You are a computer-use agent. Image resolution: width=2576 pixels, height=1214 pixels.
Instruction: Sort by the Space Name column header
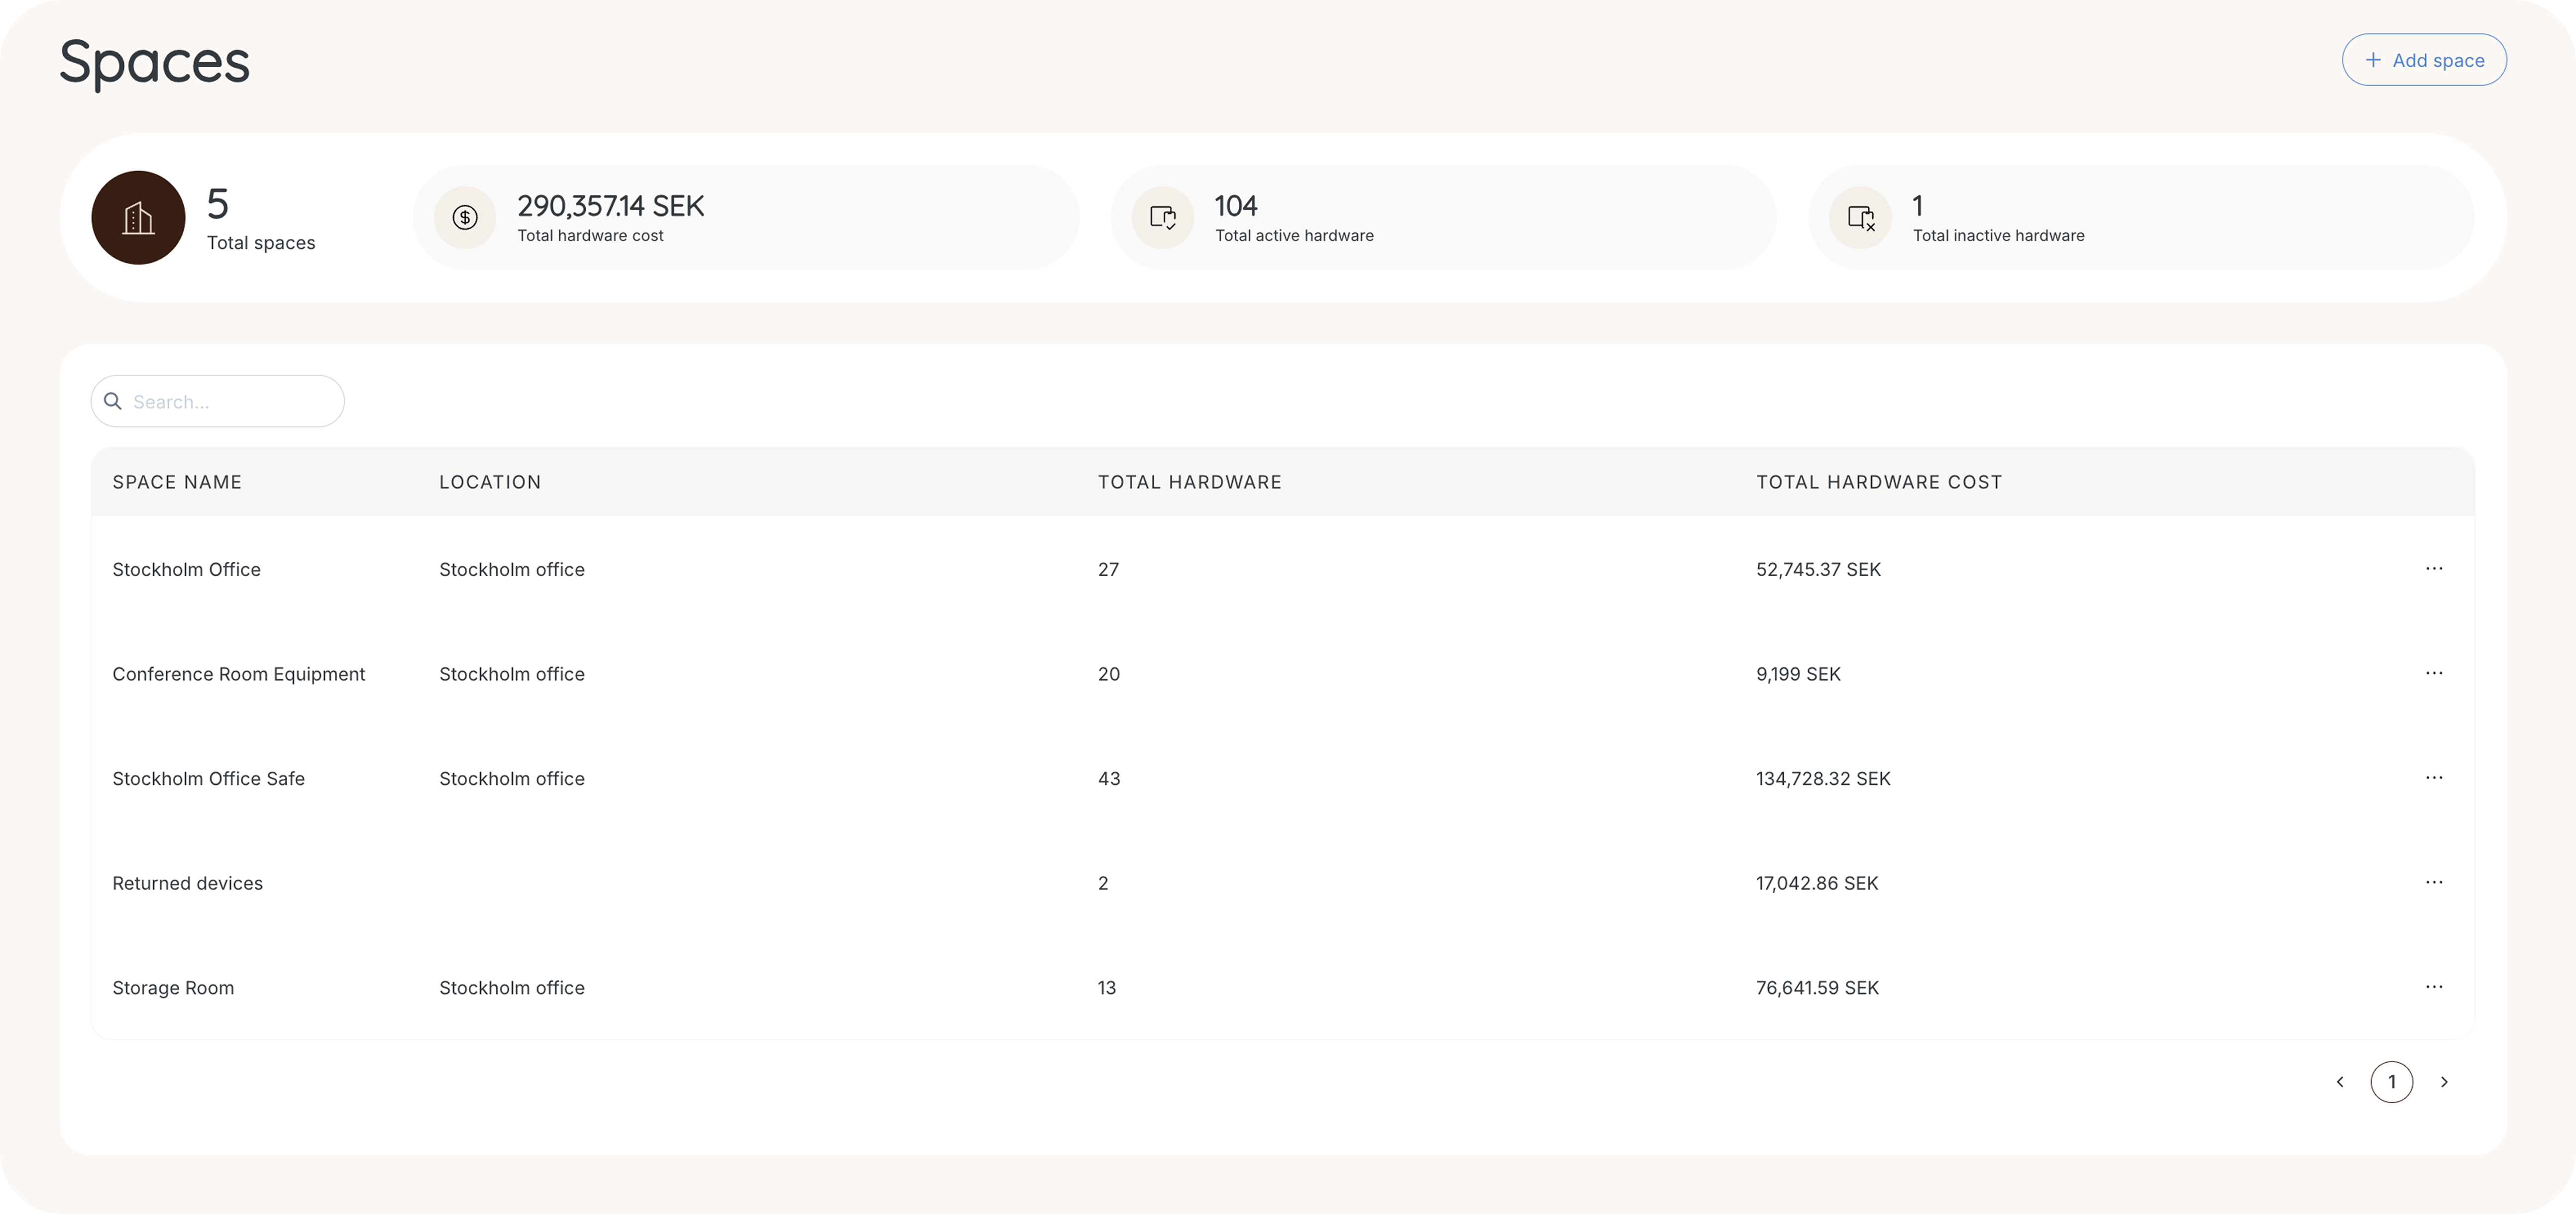point(177,482)
